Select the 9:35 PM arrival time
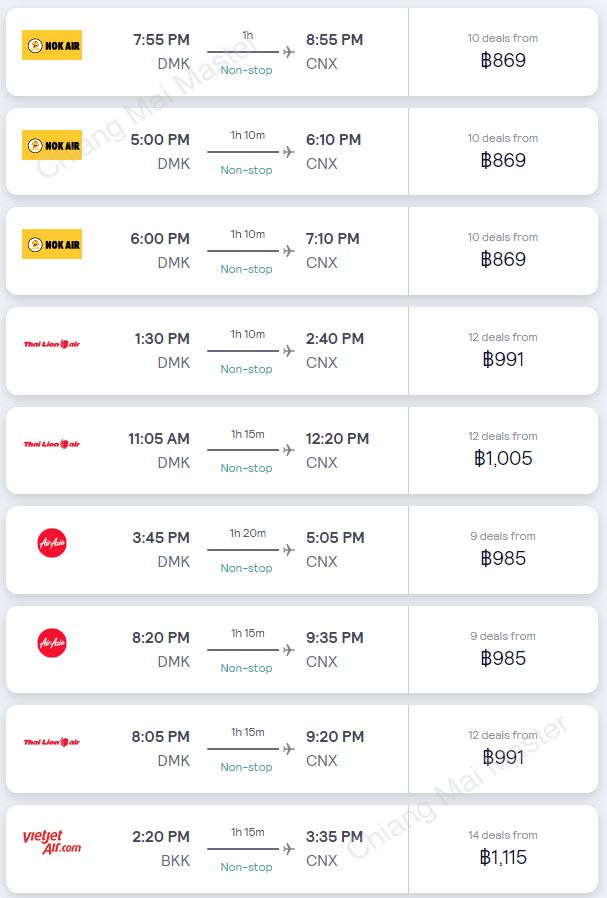The height and width of the screenshot is (898, 607). [334, 637]
